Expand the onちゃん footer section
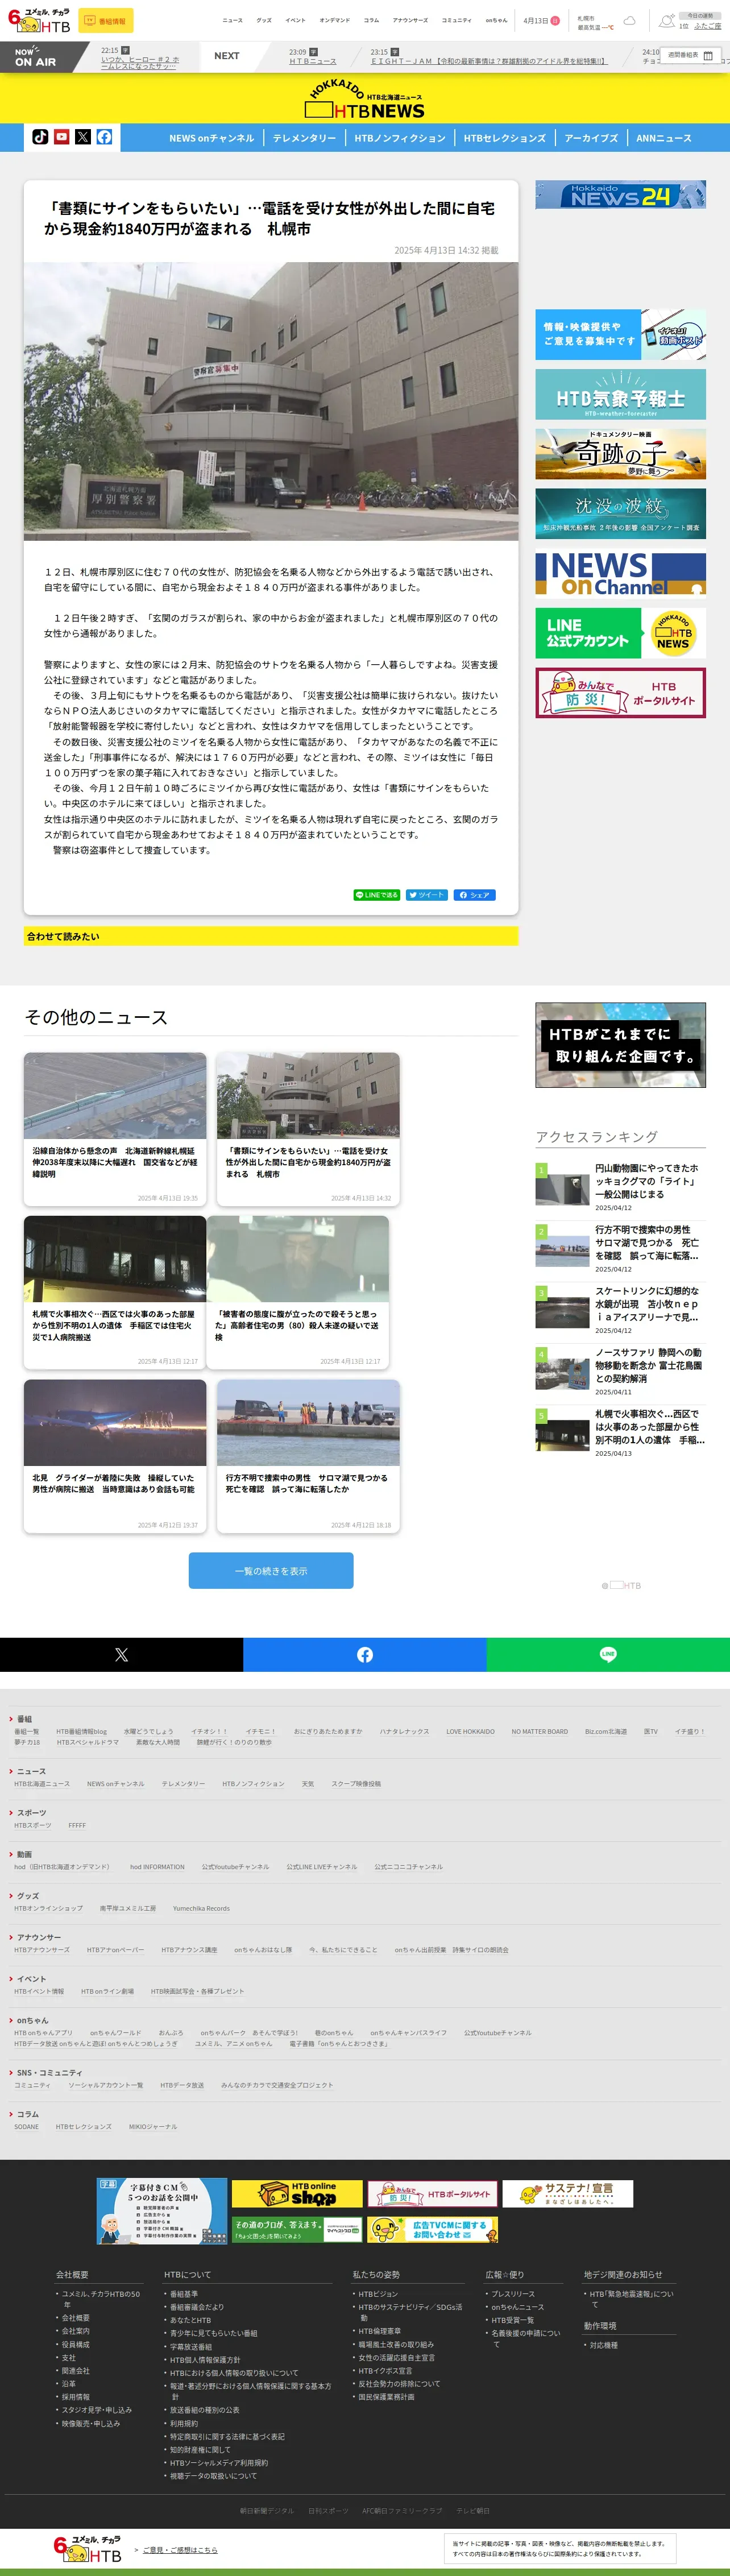This screenshot has width=730, height=2576. 32,2020
